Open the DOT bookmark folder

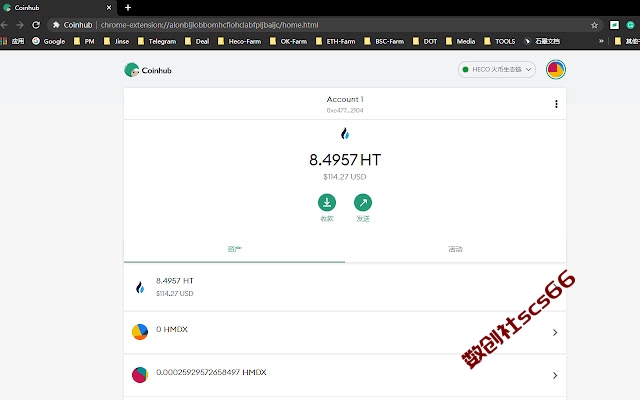424,41
